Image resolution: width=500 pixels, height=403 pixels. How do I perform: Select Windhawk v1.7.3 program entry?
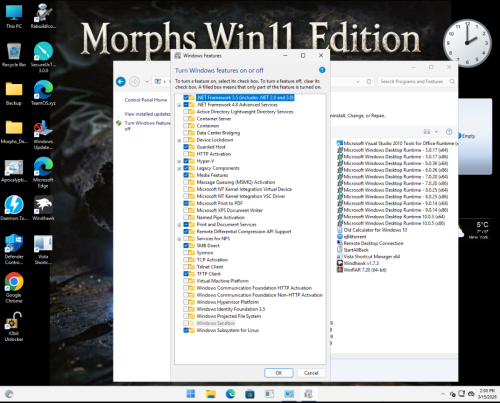click(x=361, y=263)
